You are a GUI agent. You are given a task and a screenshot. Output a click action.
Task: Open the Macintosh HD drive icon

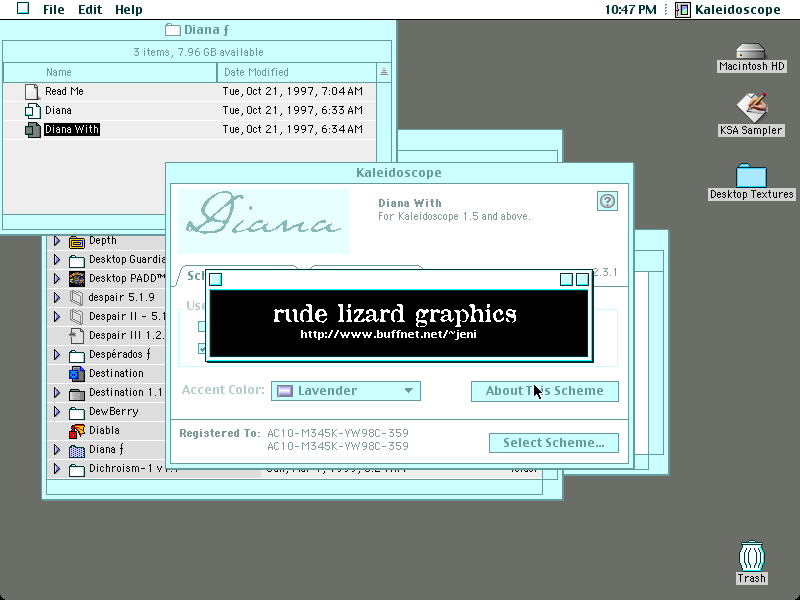click(x=751, y=52)
